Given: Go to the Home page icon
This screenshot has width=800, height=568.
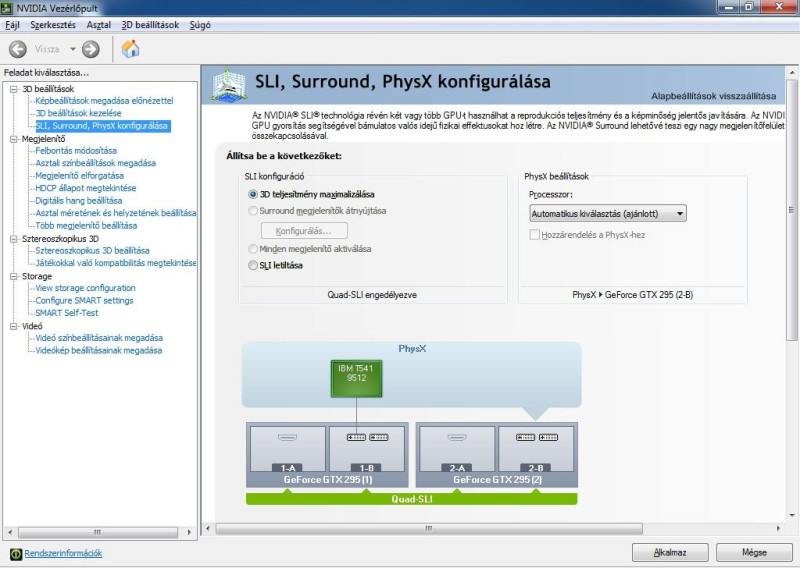Looking at the screenshot, I should [130, 49].
